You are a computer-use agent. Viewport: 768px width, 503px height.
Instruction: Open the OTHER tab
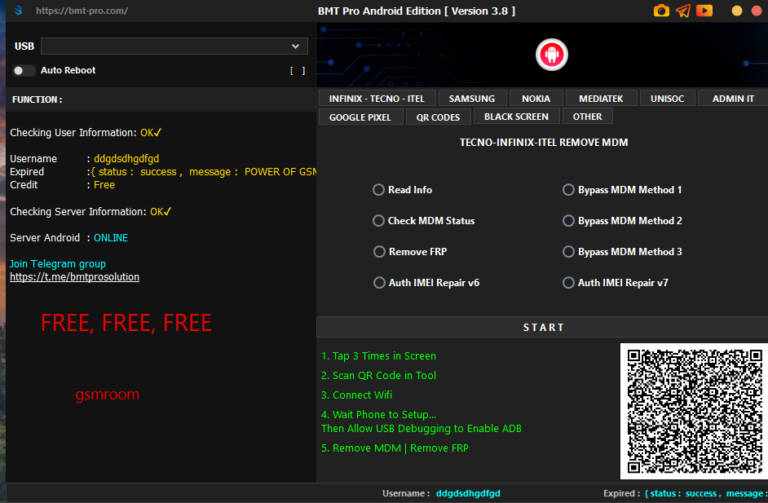point(587,117)
